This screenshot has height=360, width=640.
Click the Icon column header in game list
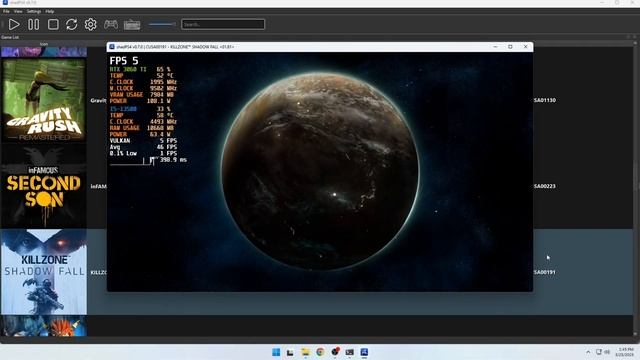click(44, 44)
